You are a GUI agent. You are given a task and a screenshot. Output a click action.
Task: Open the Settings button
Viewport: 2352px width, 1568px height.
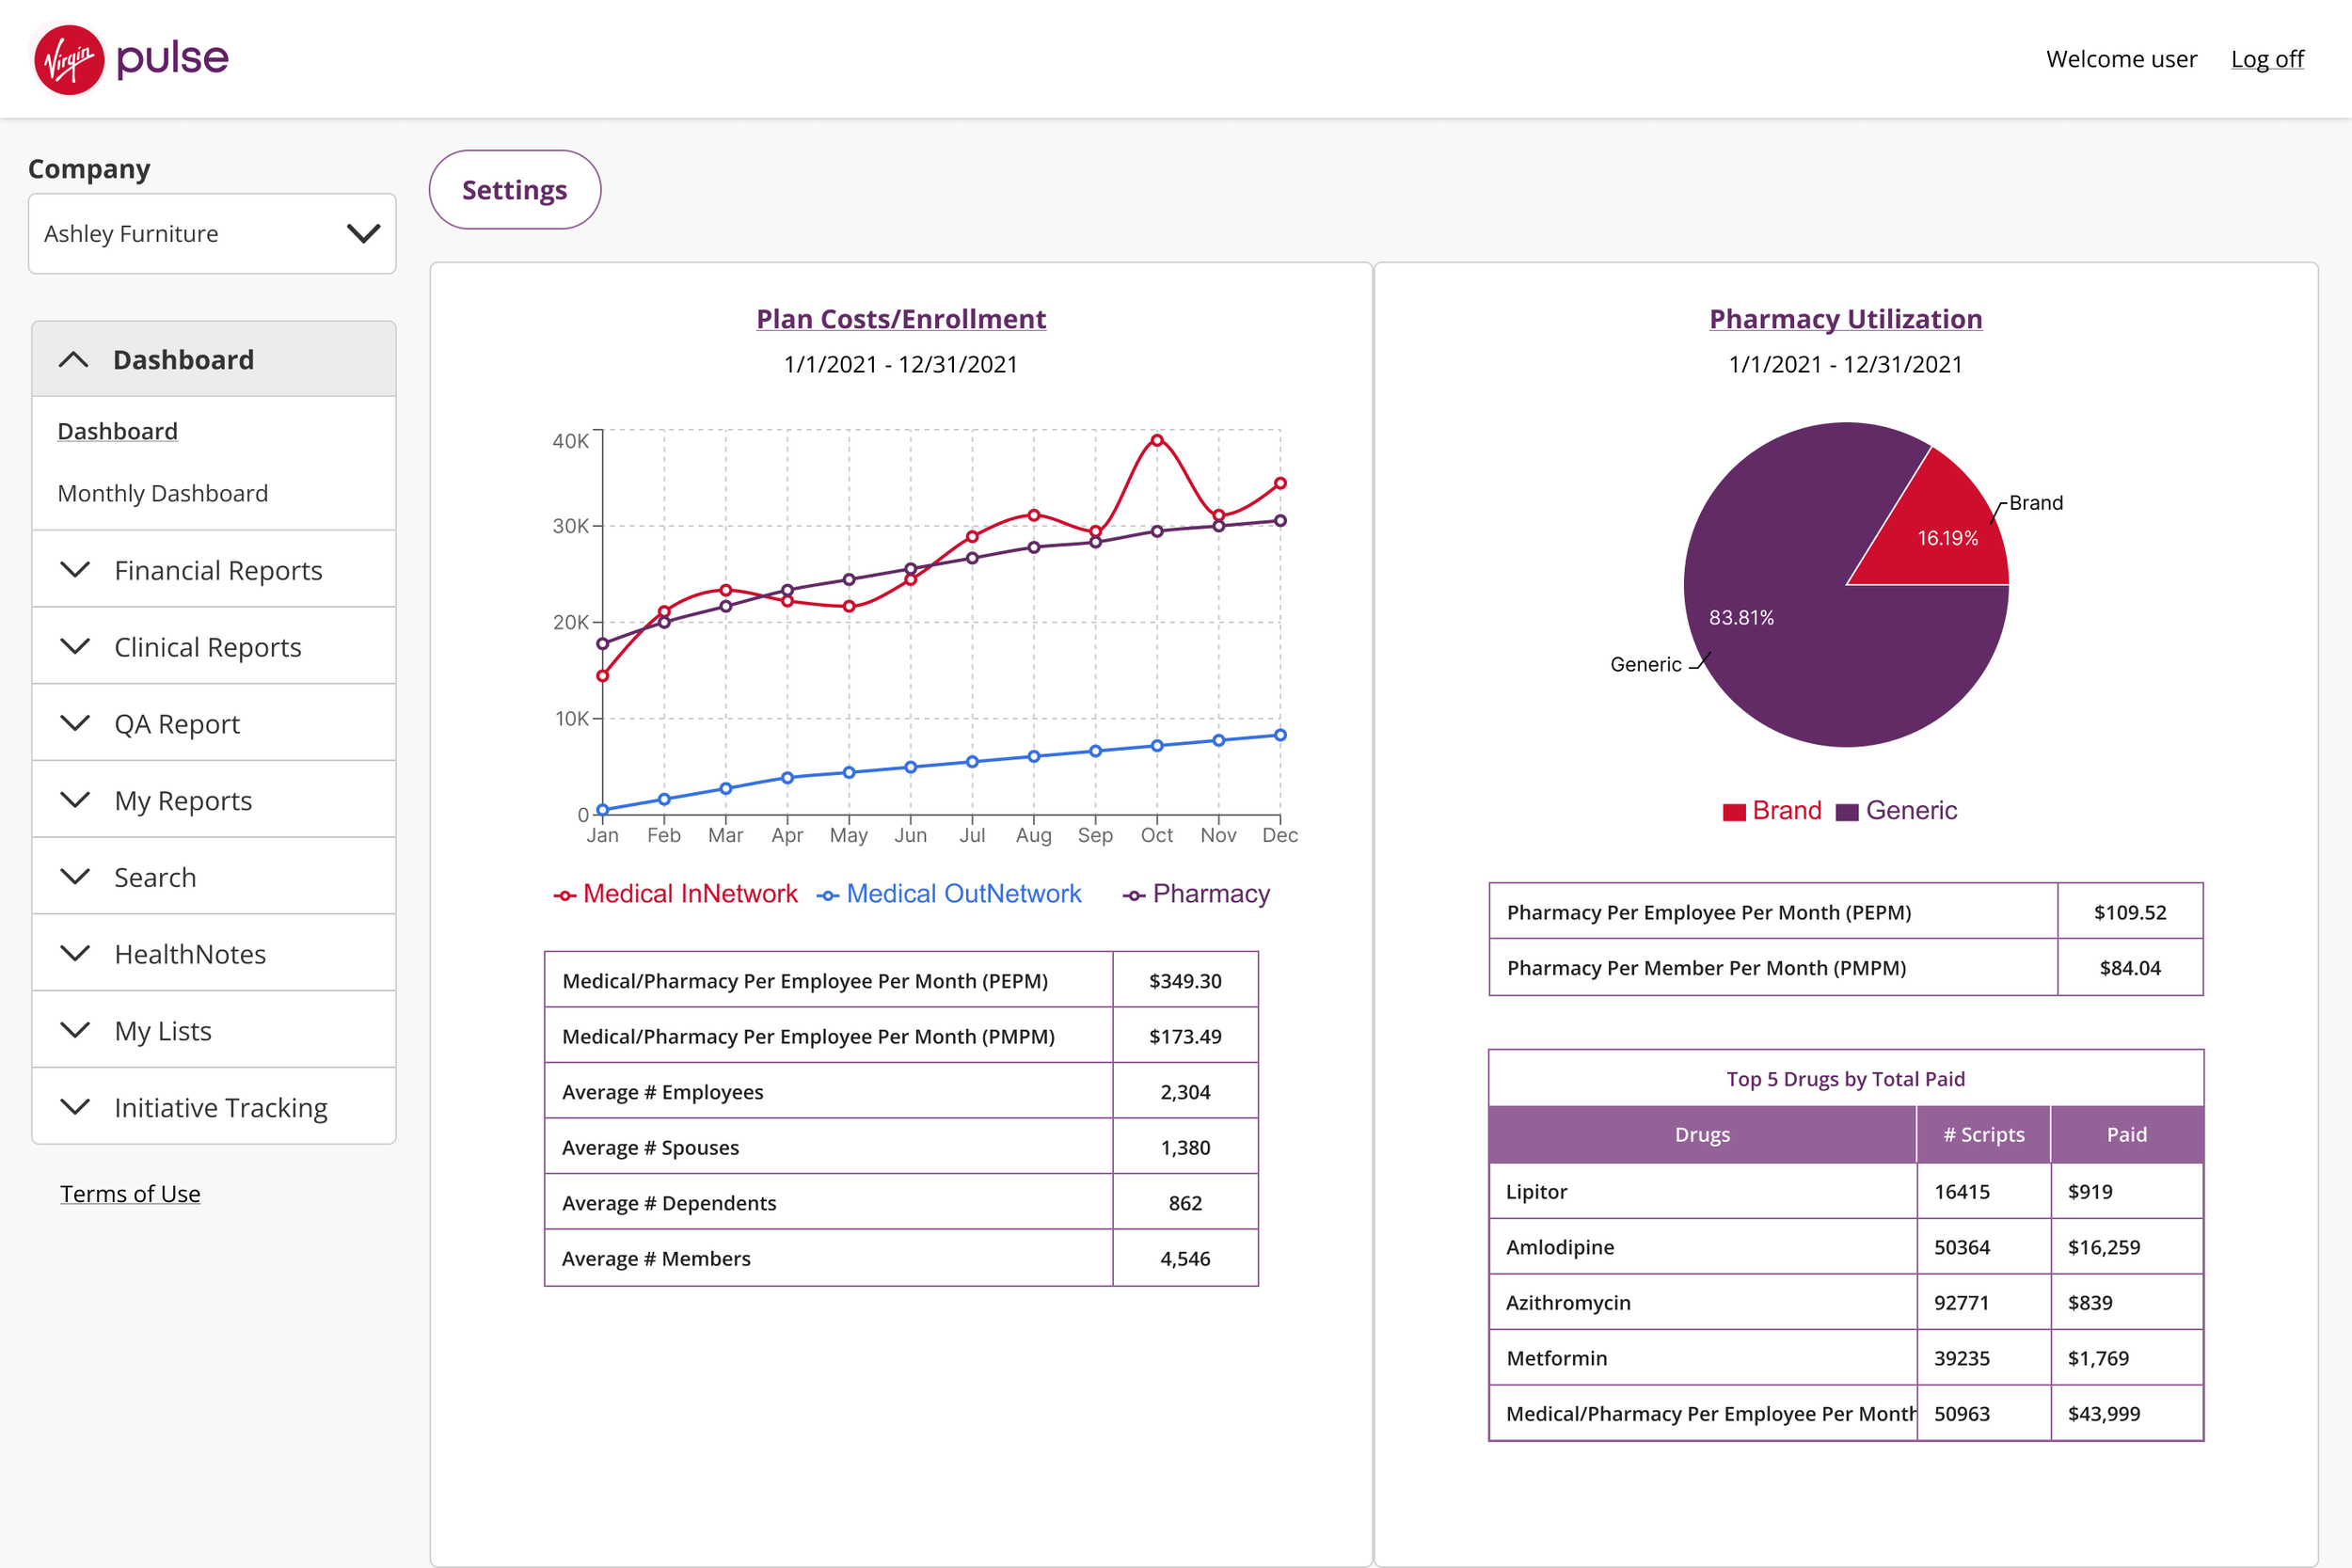tap(514, 190)
